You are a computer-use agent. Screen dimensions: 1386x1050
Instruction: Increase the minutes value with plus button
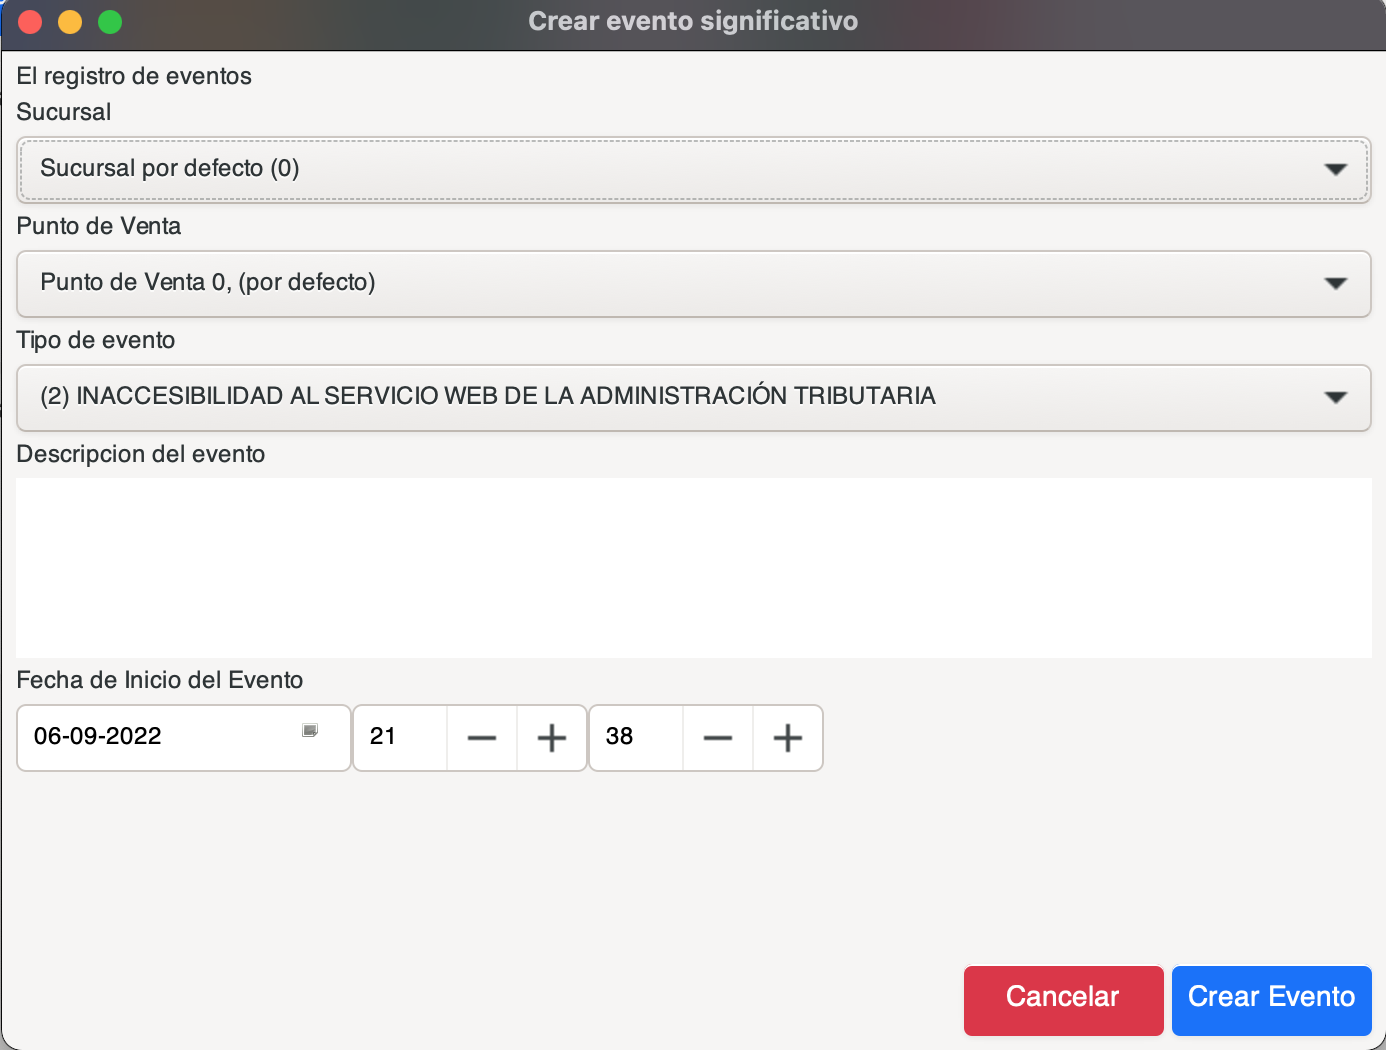787,738
